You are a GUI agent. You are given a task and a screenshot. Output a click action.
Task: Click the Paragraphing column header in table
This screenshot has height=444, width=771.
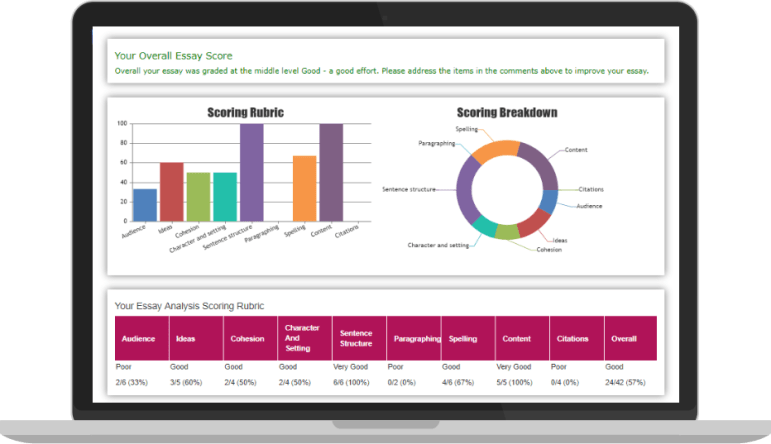pyautogui.click(x=417, y=339)
